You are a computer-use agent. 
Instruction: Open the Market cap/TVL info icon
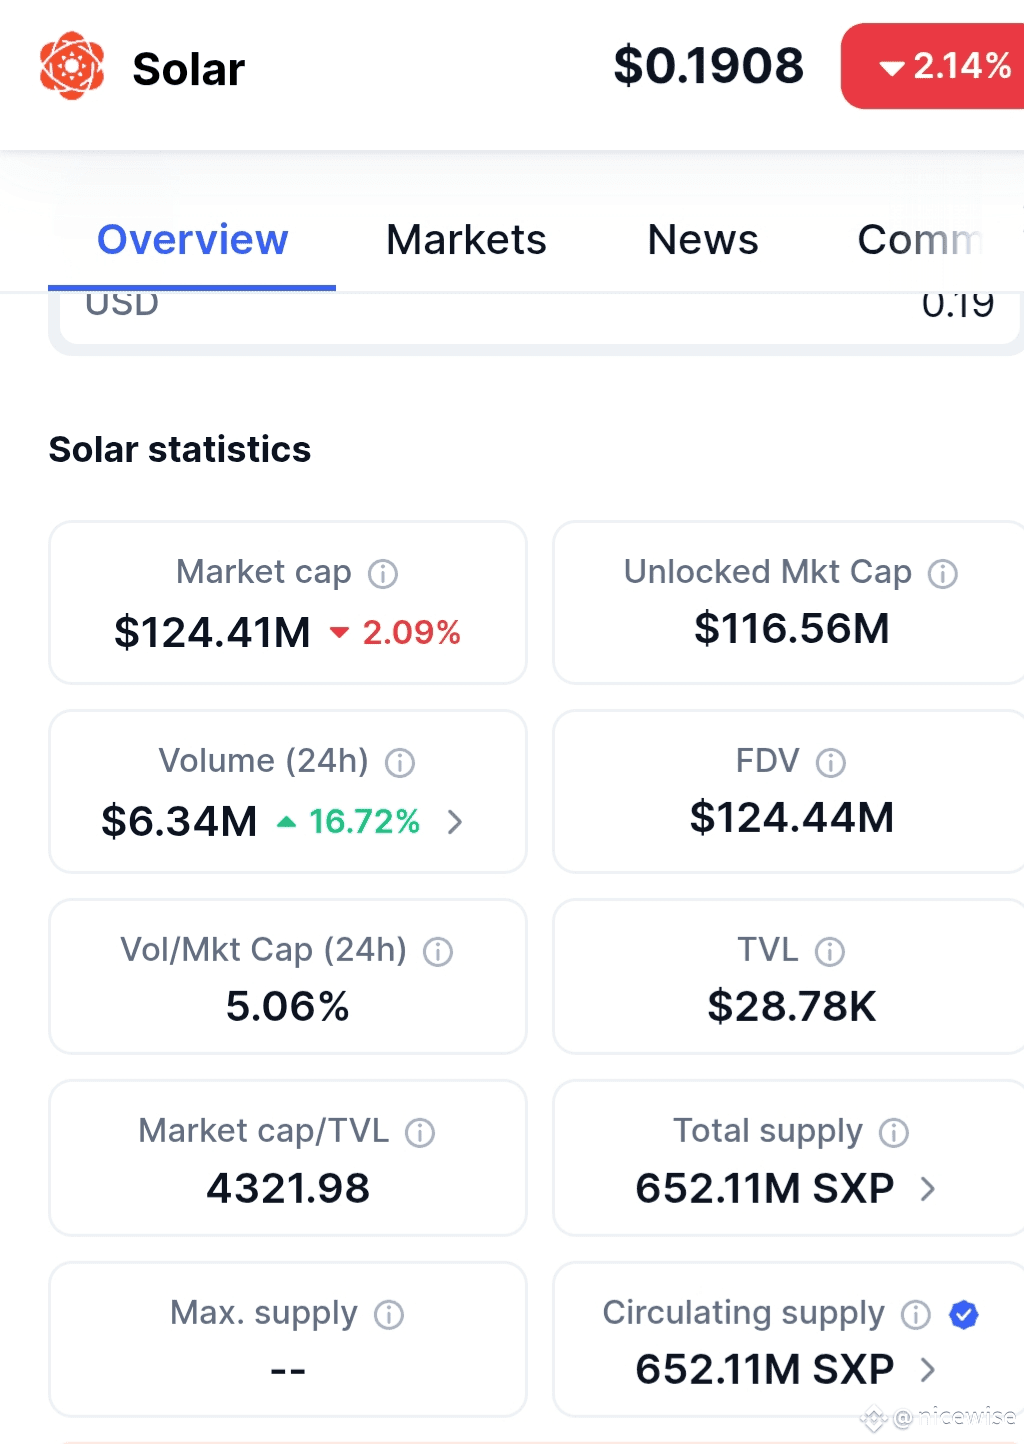coord(420,1133)
